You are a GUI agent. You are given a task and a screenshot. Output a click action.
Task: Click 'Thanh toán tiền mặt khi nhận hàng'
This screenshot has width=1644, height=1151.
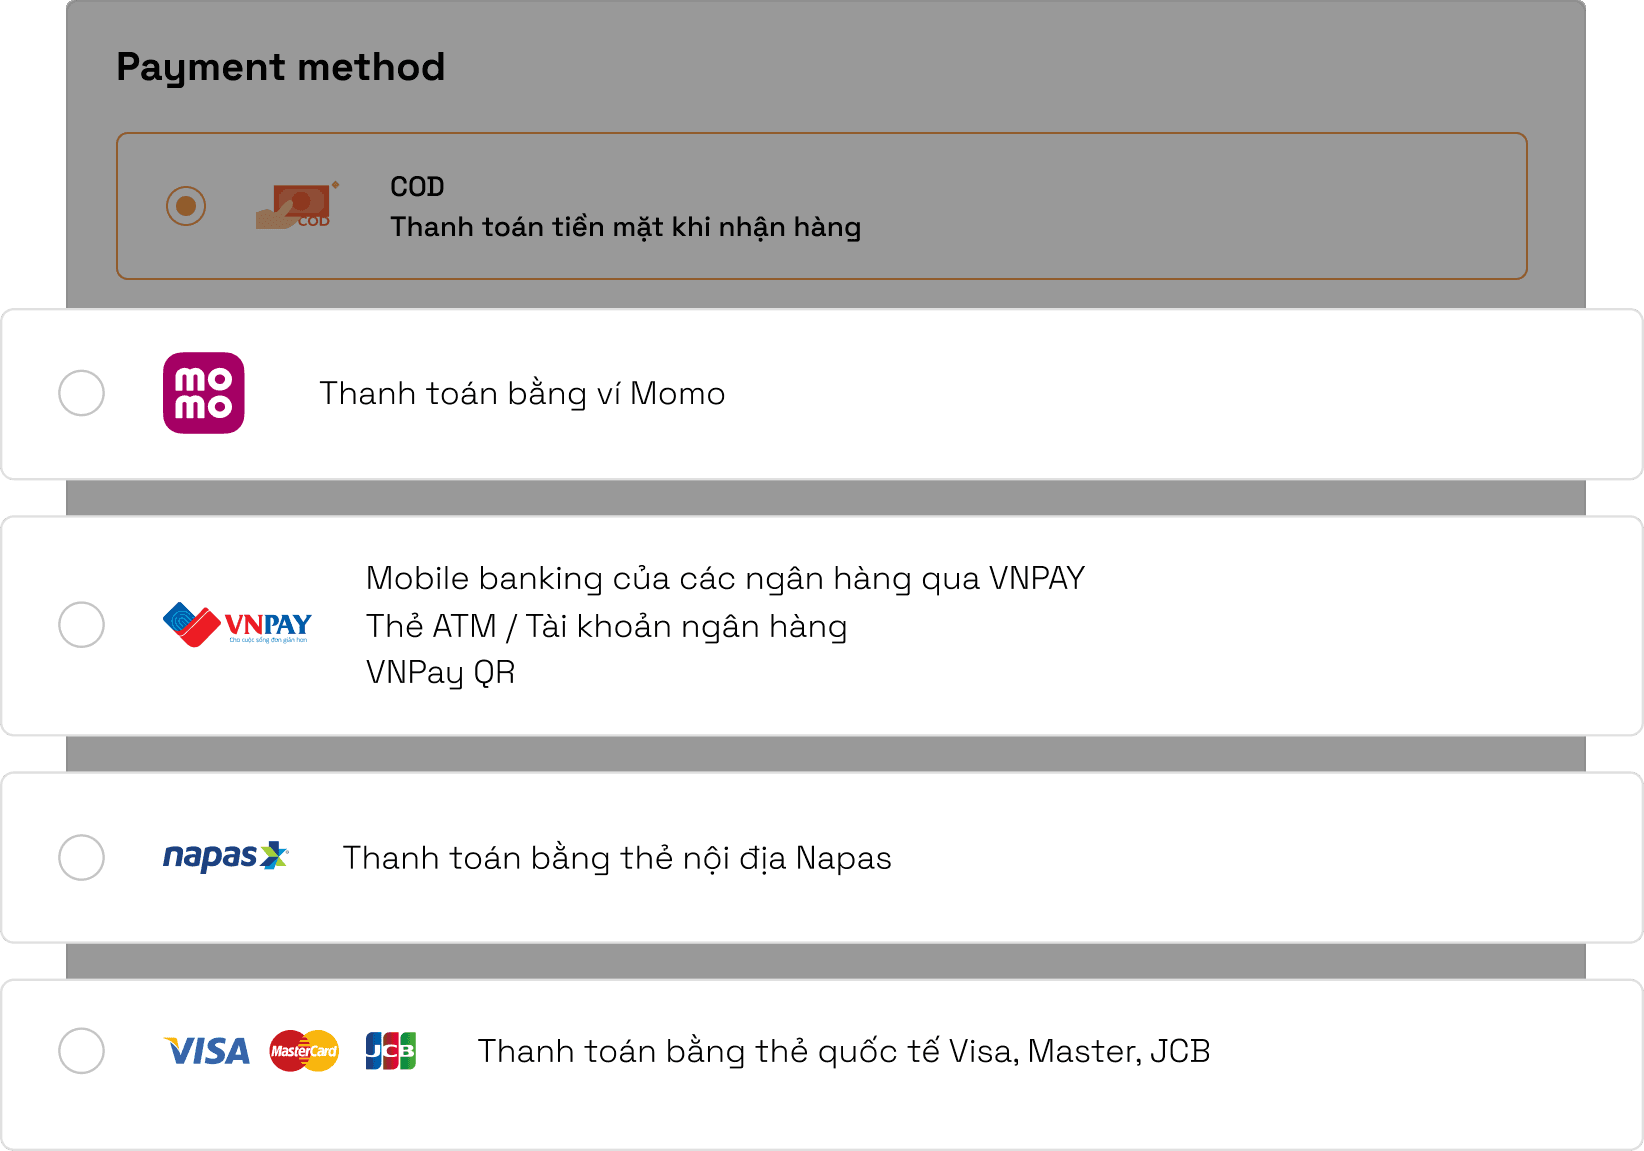tap(626, 227)
